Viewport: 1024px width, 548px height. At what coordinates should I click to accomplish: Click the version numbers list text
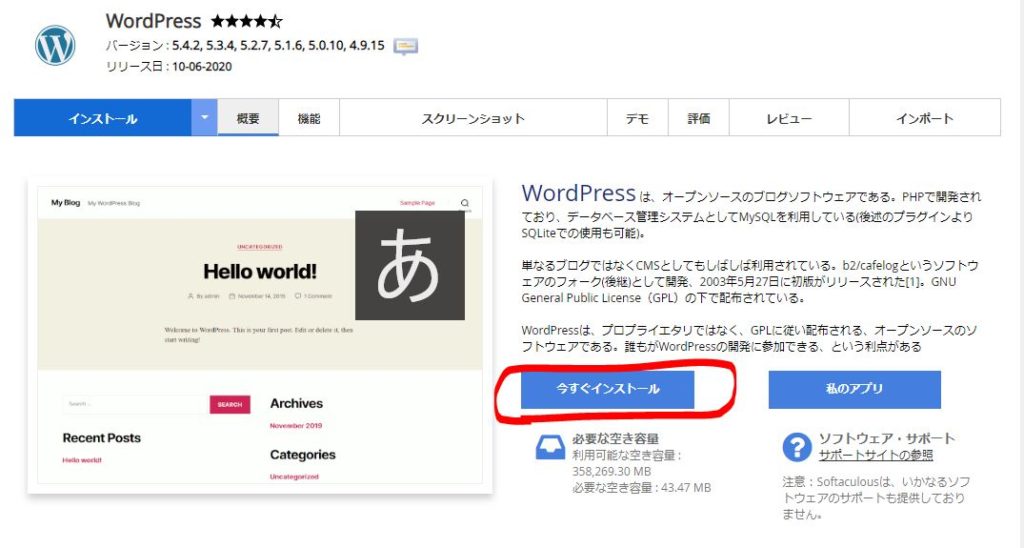[x=278, y=46]
